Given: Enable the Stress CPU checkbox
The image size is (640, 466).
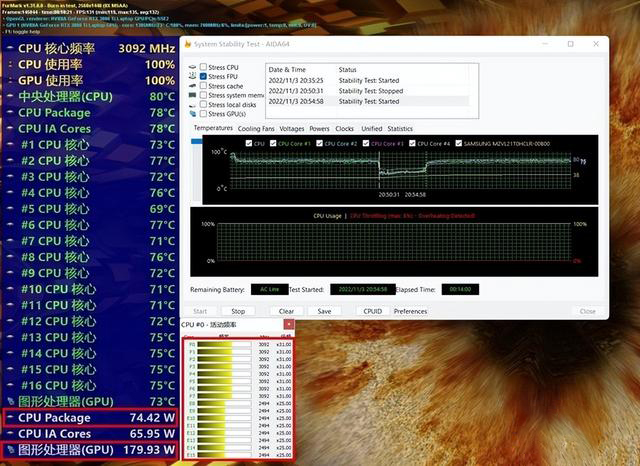Looking at the screenshot, I should tap(204, 67).
